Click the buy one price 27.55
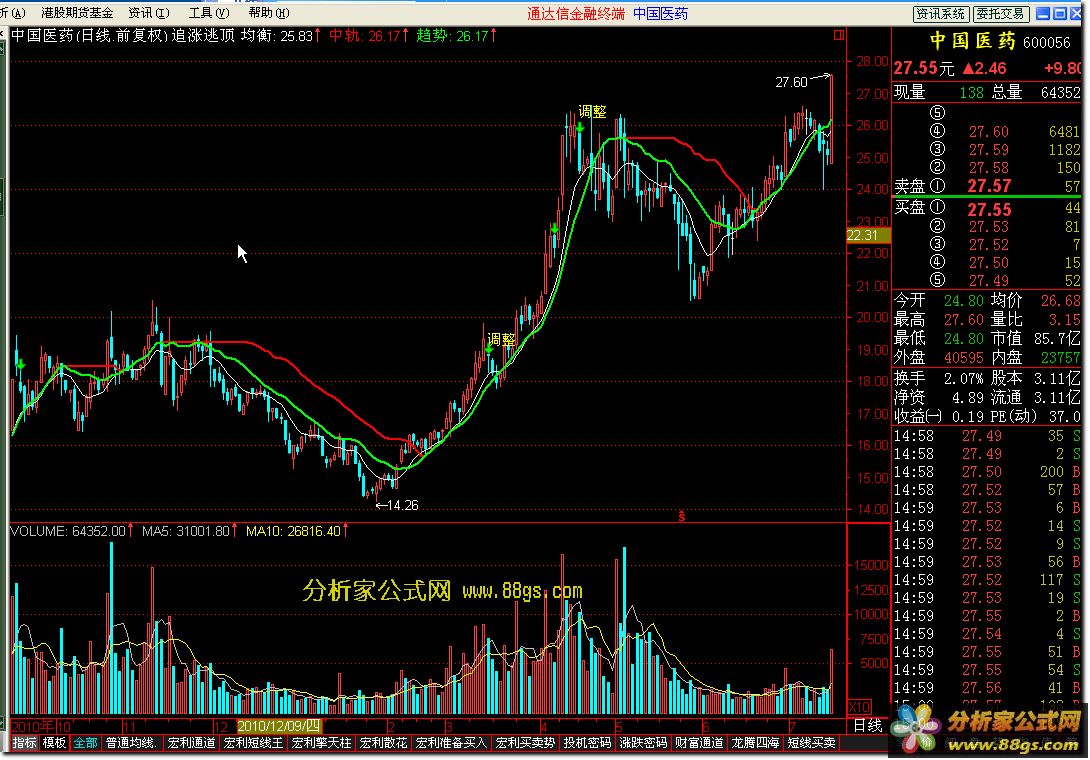1090x760 pixels. tap(989, 209)
